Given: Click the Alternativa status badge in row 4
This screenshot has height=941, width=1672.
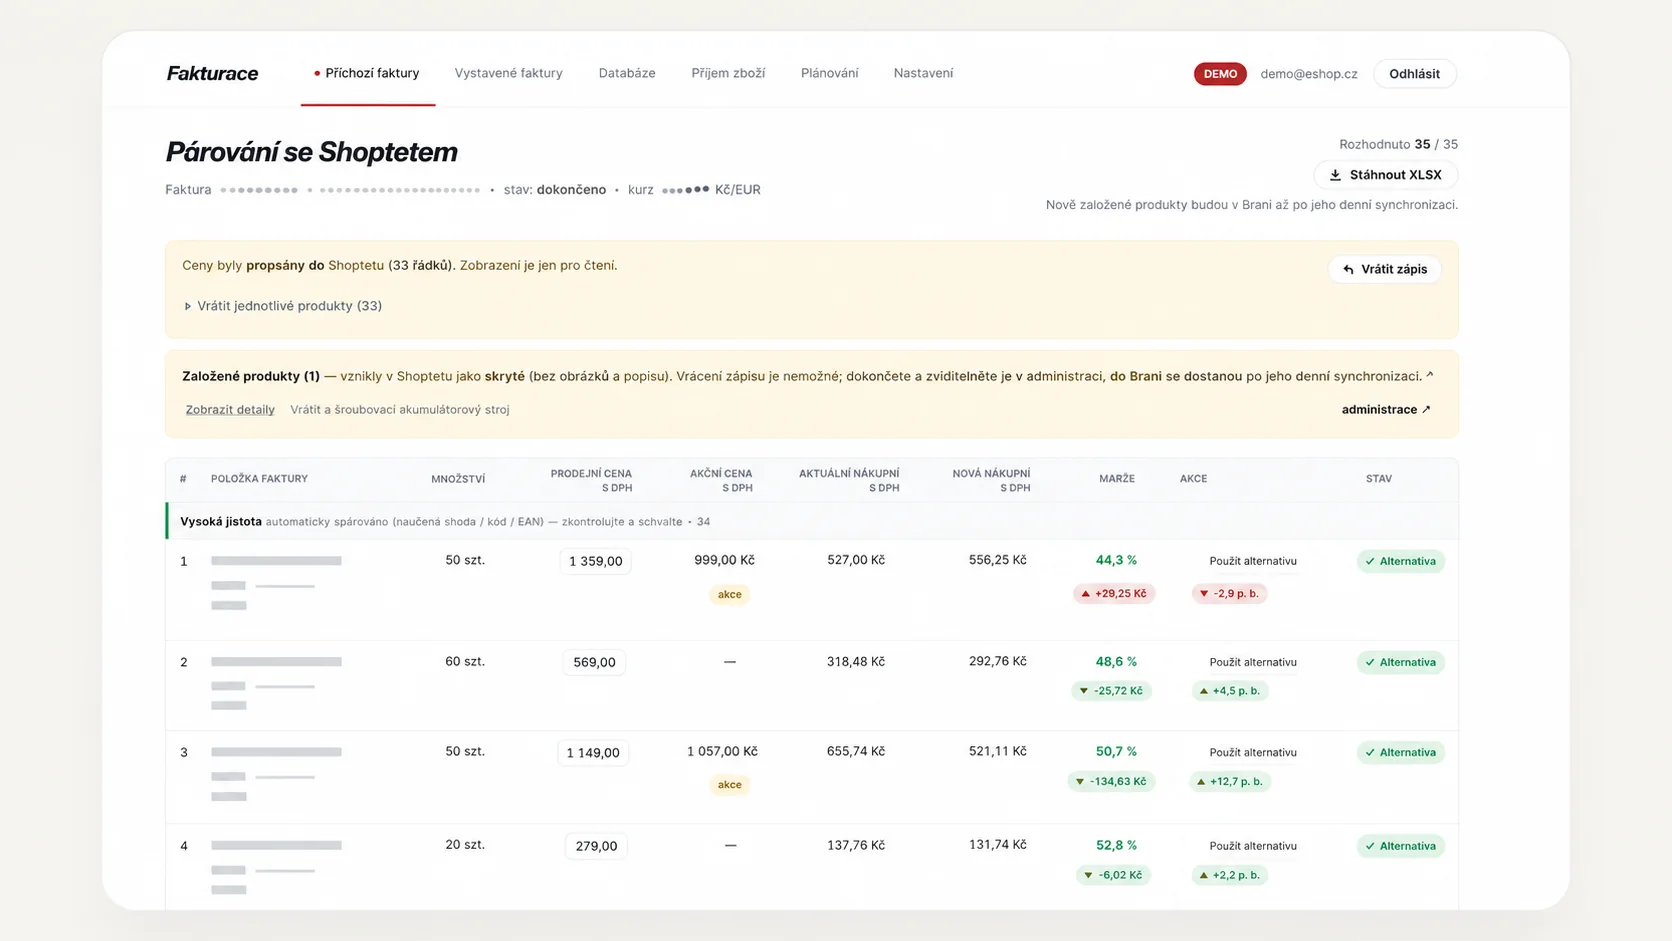Looking at the screenshot, I should [x=1401, y=846].
